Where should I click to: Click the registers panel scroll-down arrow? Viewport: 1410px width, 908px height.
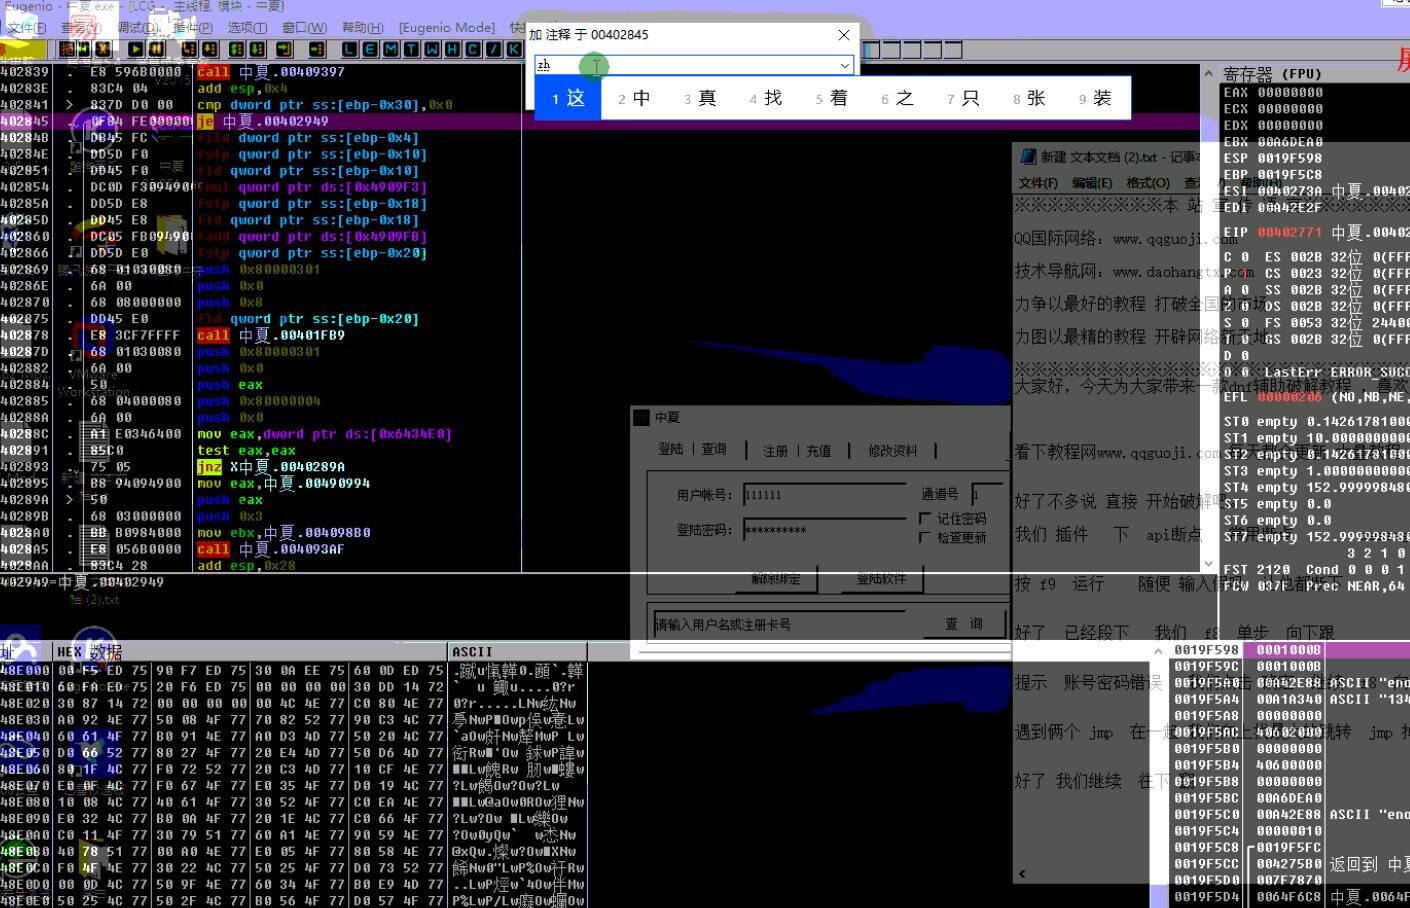click(1209, 563)
